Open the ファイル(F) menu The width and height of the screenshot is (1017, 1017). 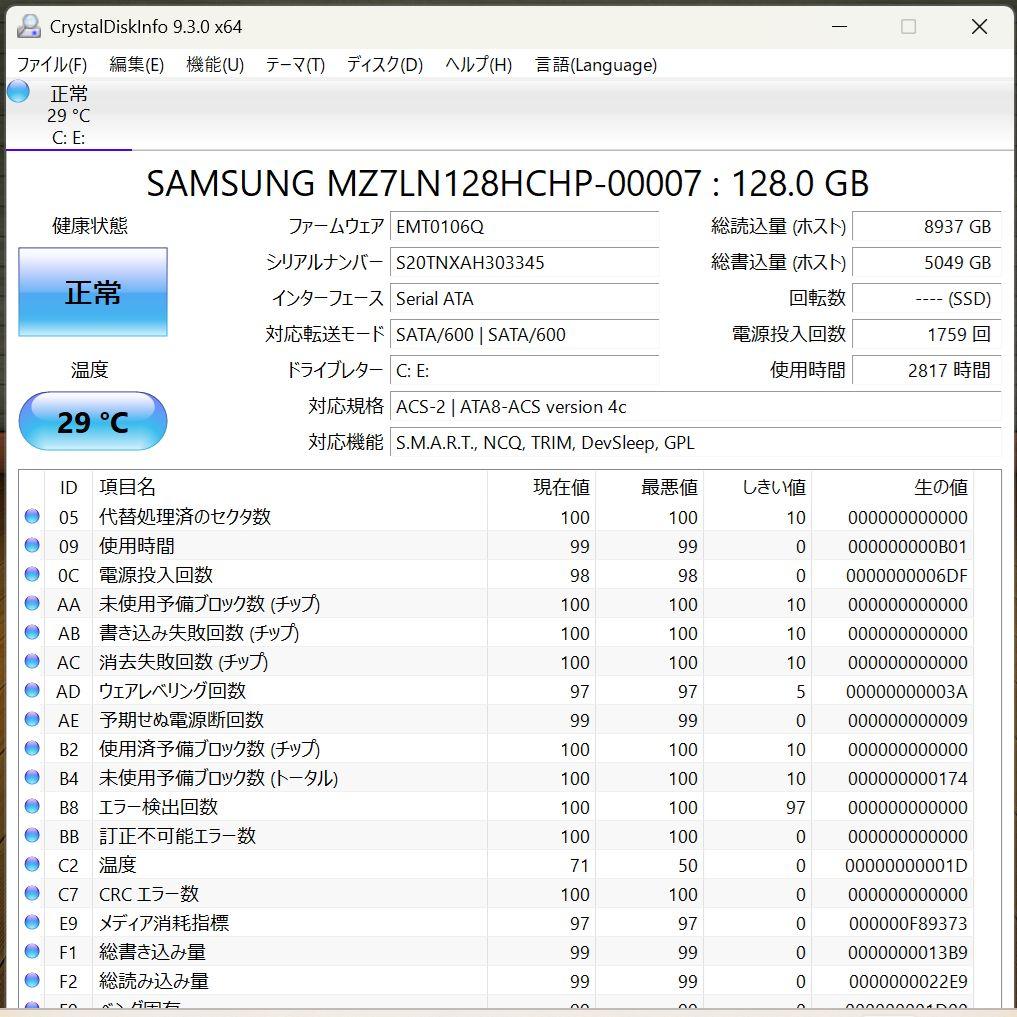(52, 65)
